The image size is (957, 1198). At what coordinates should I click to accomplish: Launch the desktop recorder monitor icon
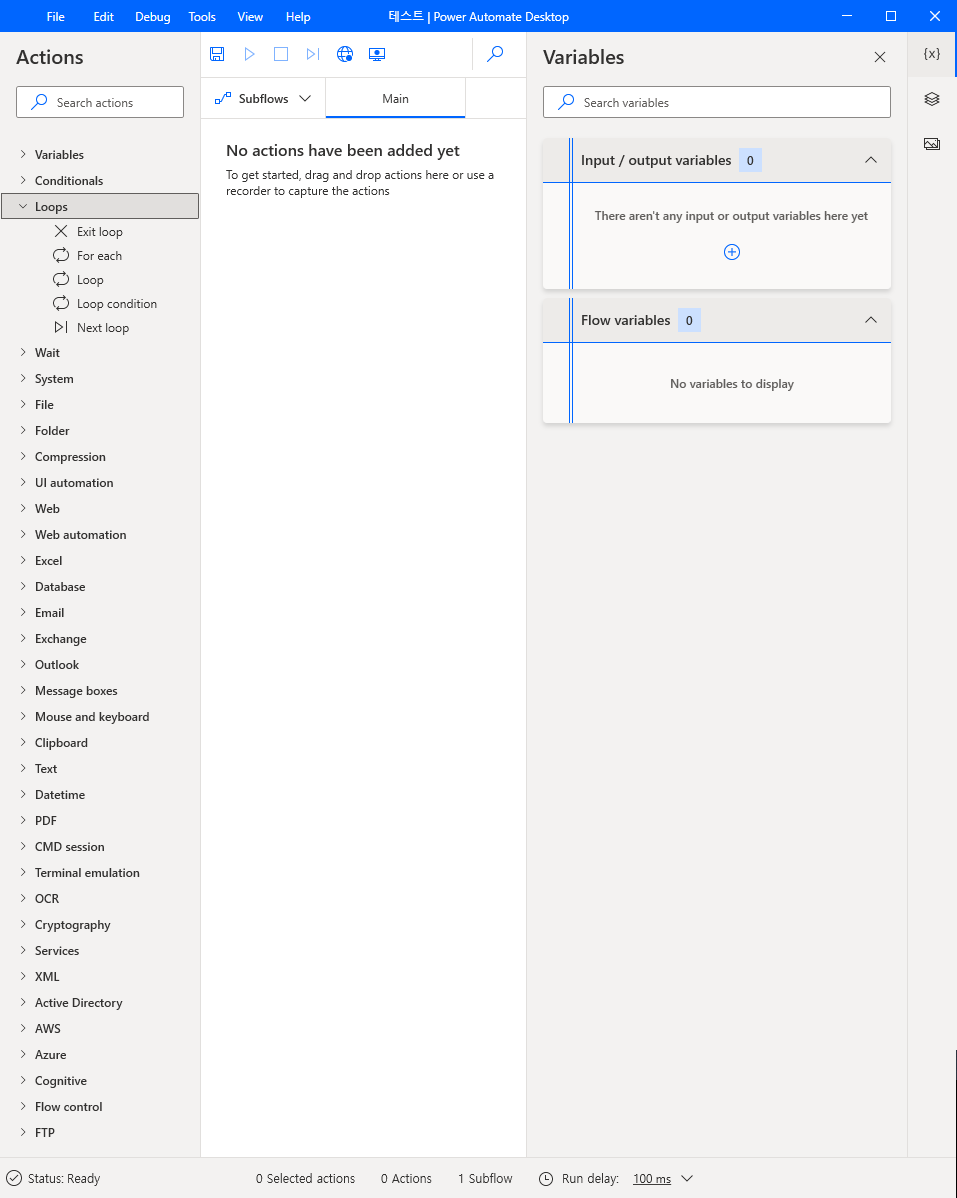[x=377, y=54]
